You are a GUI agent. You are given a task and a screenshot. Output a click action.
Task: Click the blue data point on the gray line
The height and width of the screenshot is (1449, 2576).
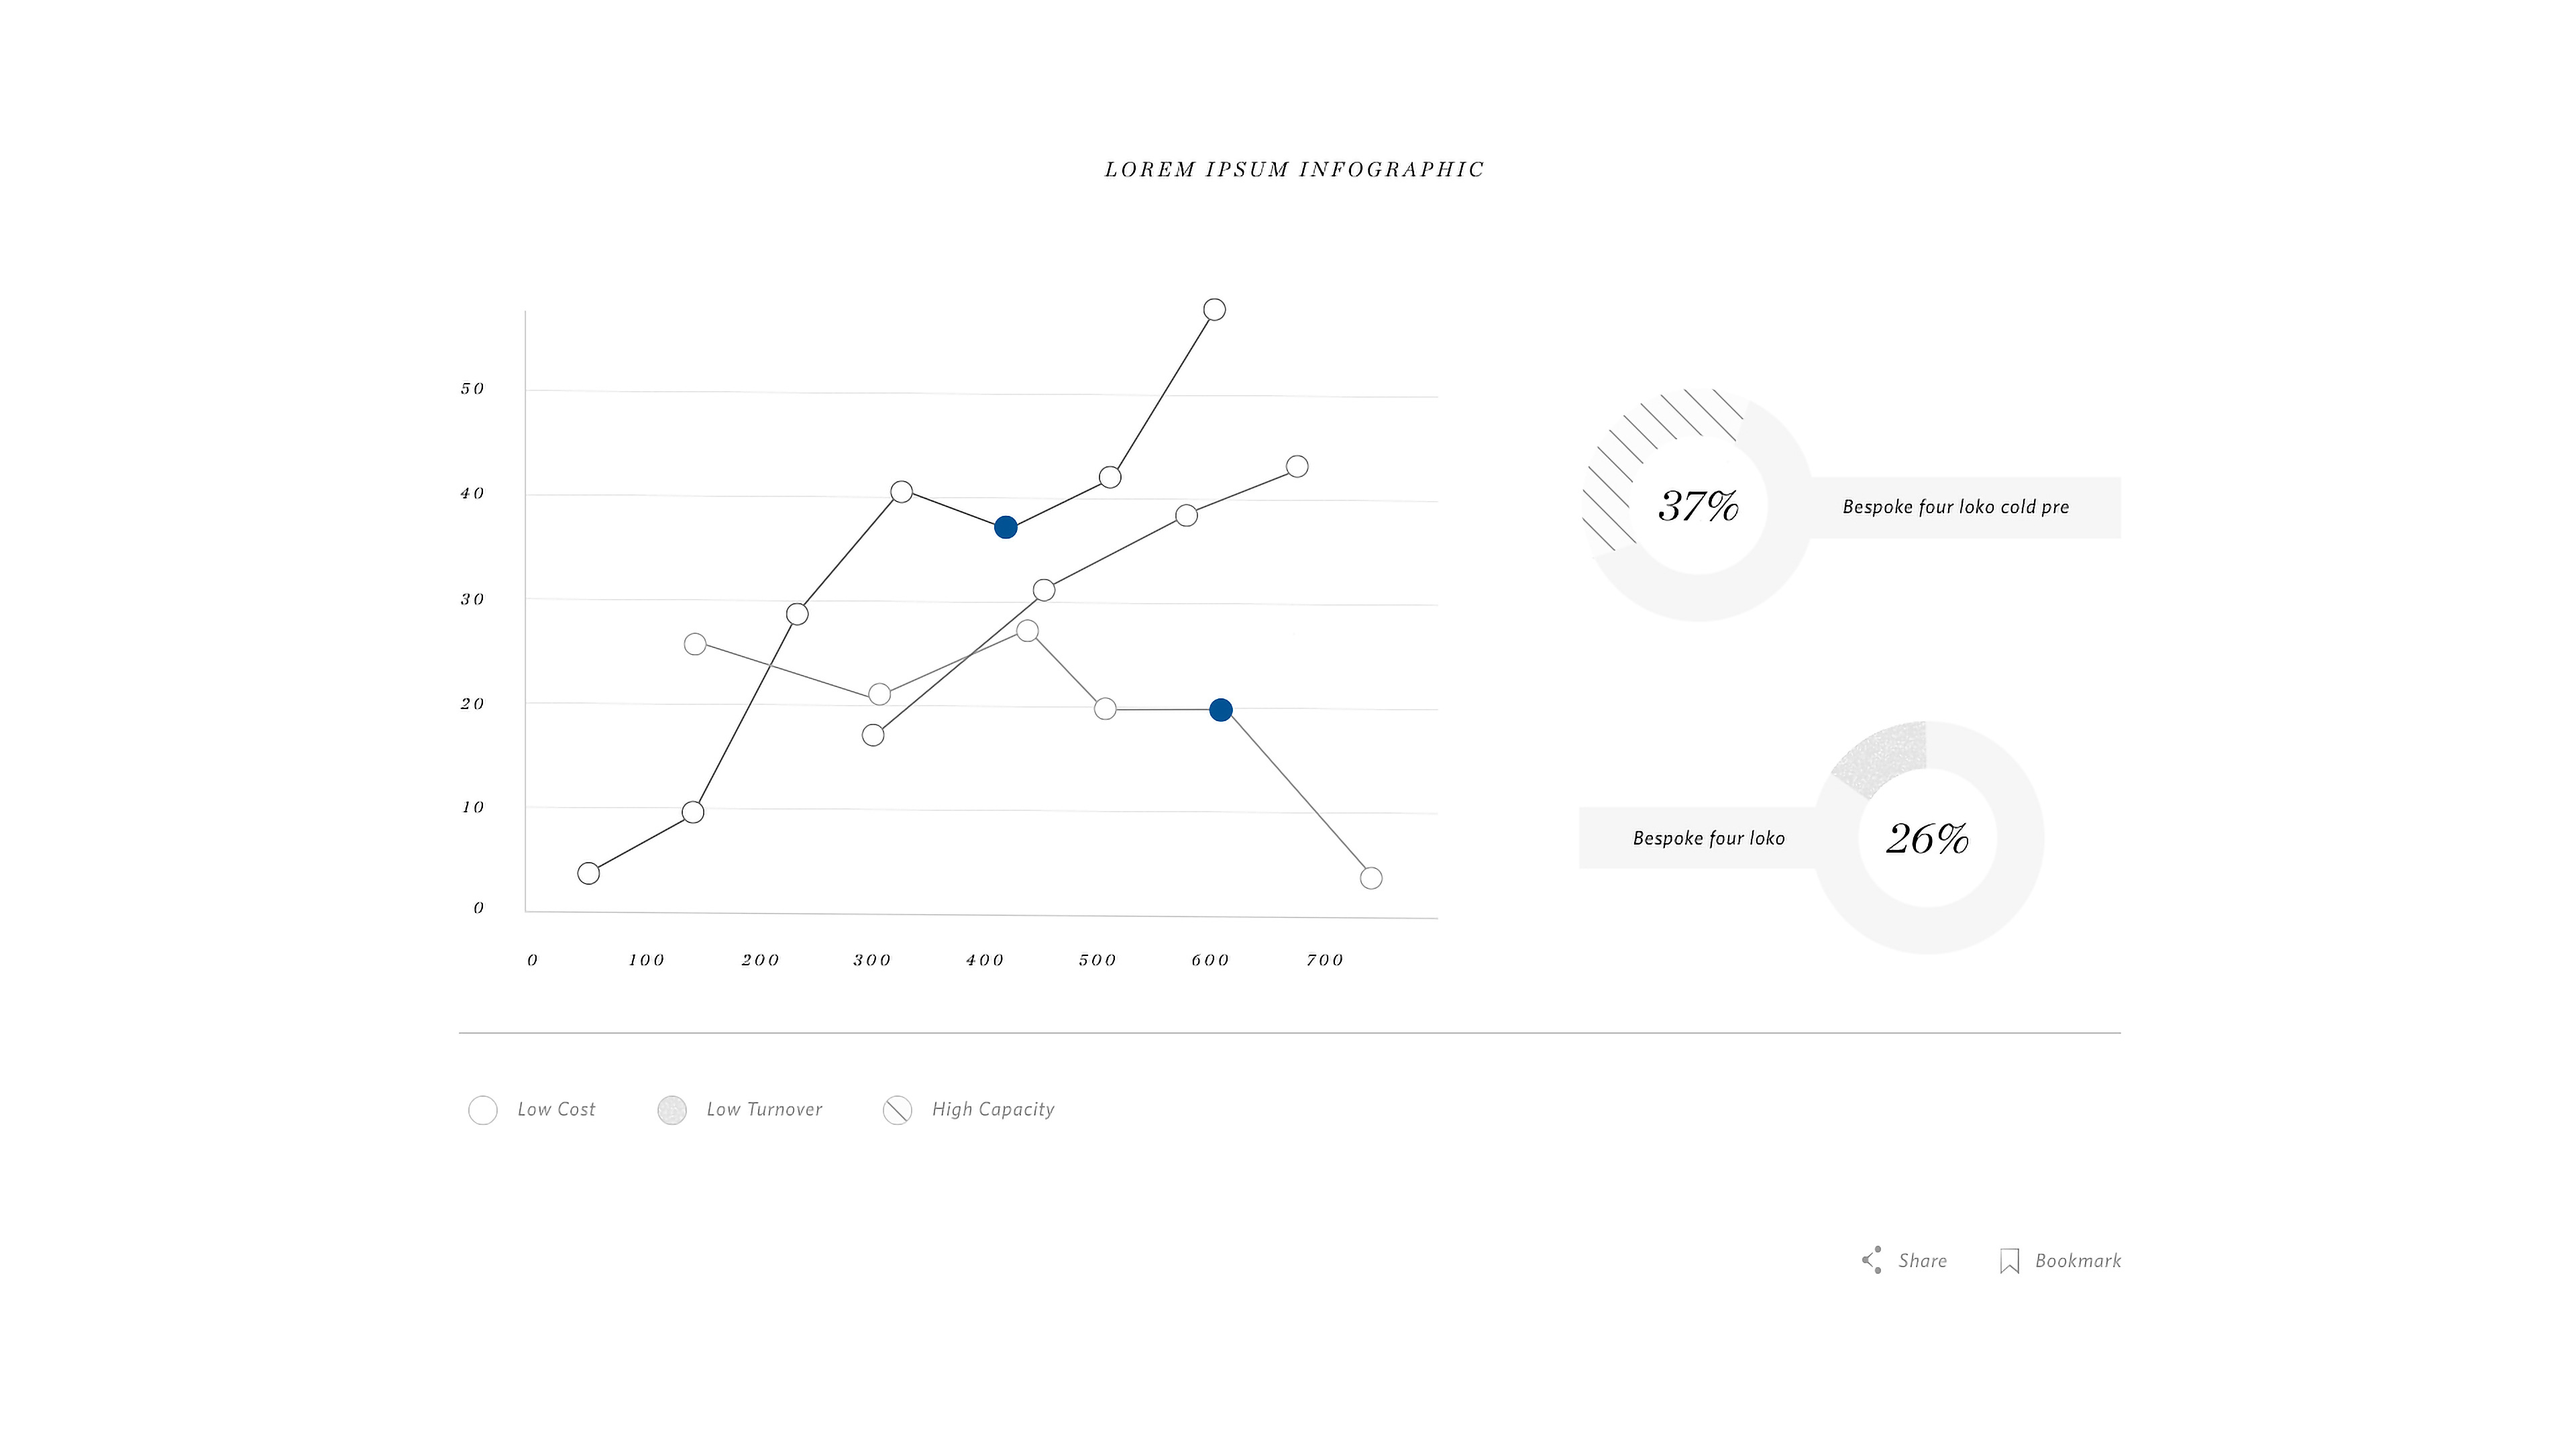(x=1221, y=710)
